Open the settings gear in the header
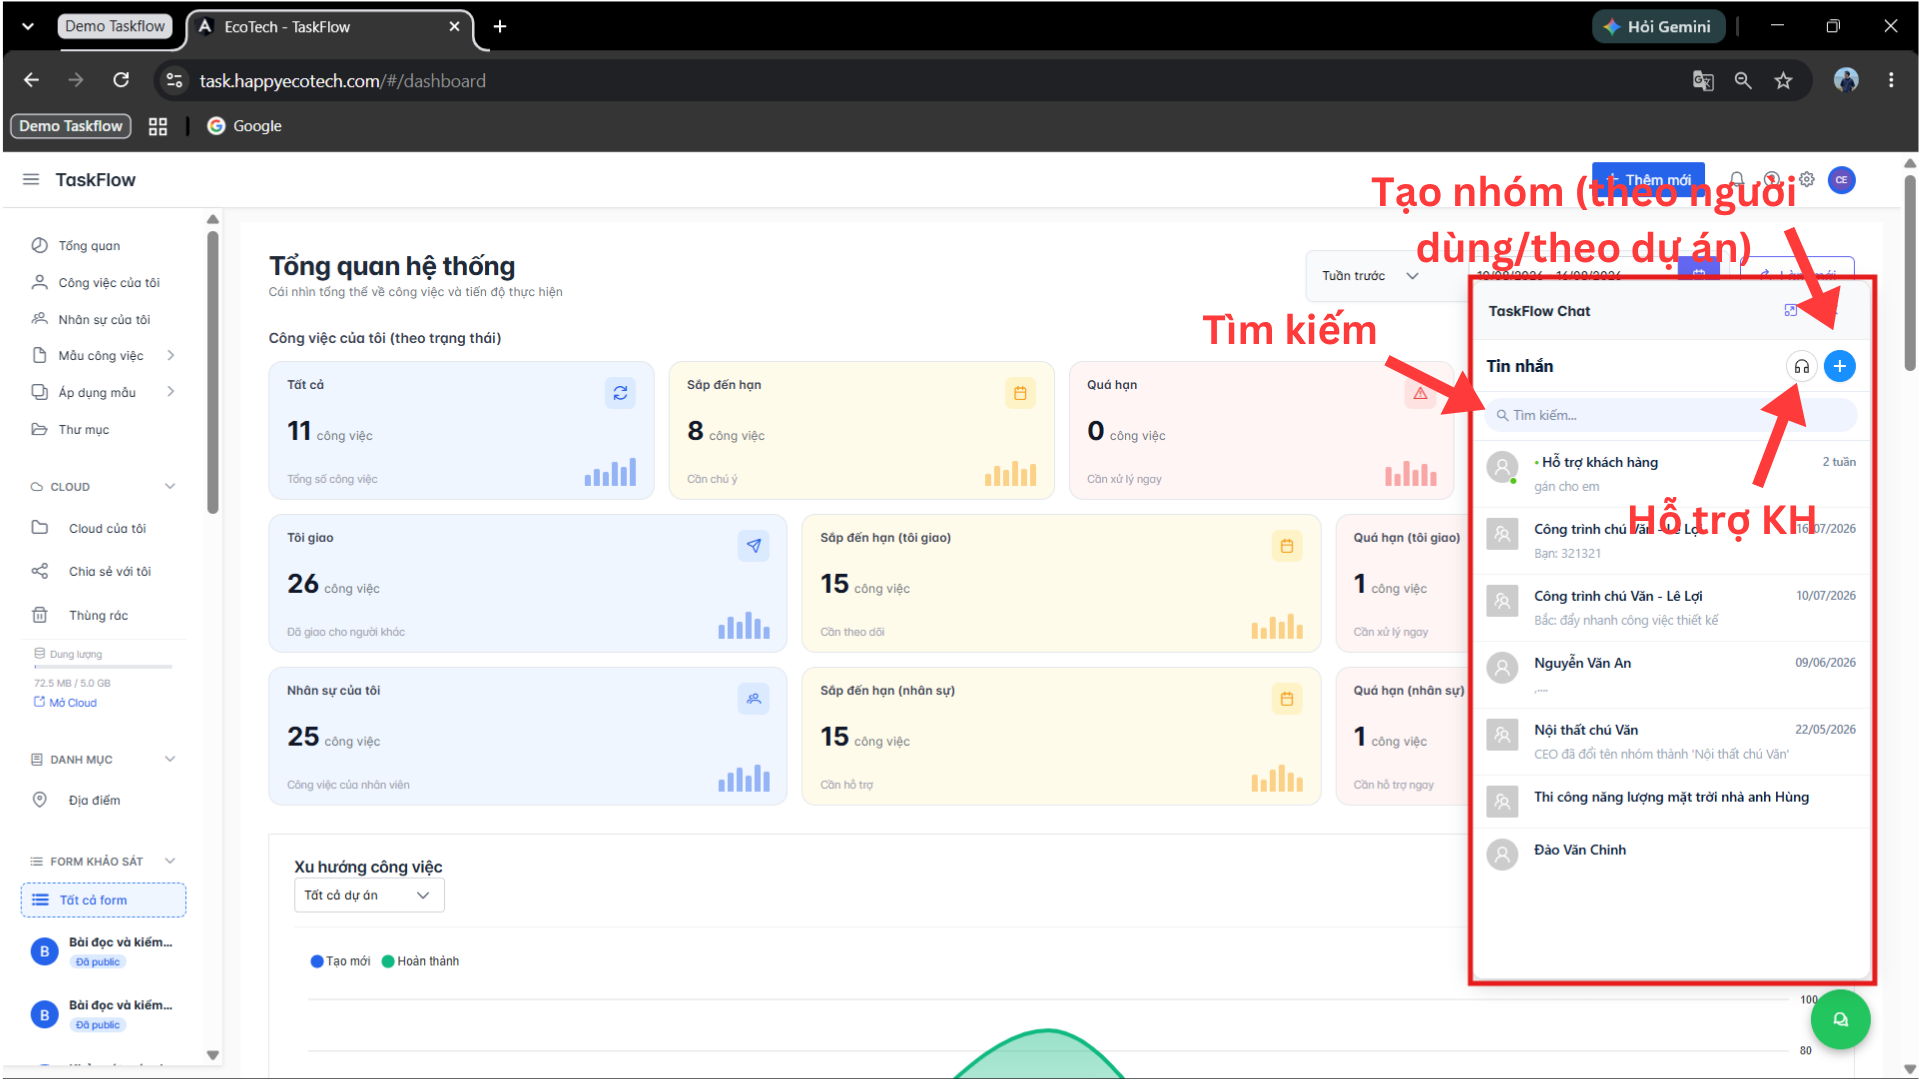The image size is (1919, 1079). [x=1807, y=180]
